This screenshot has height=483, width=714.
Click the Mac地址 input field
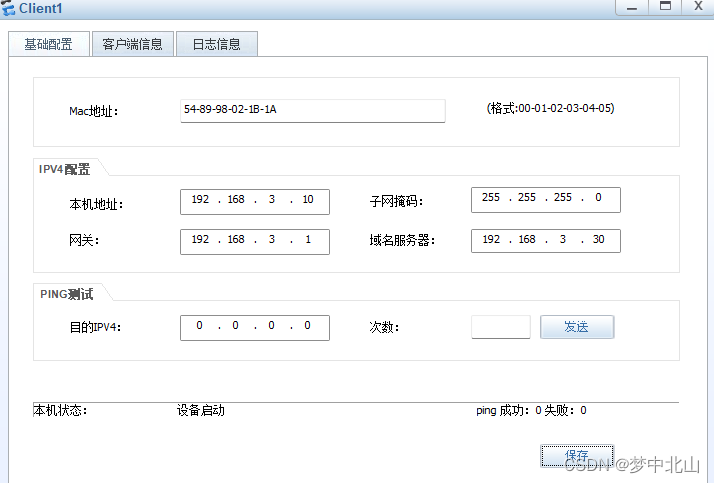click(312, 111)
